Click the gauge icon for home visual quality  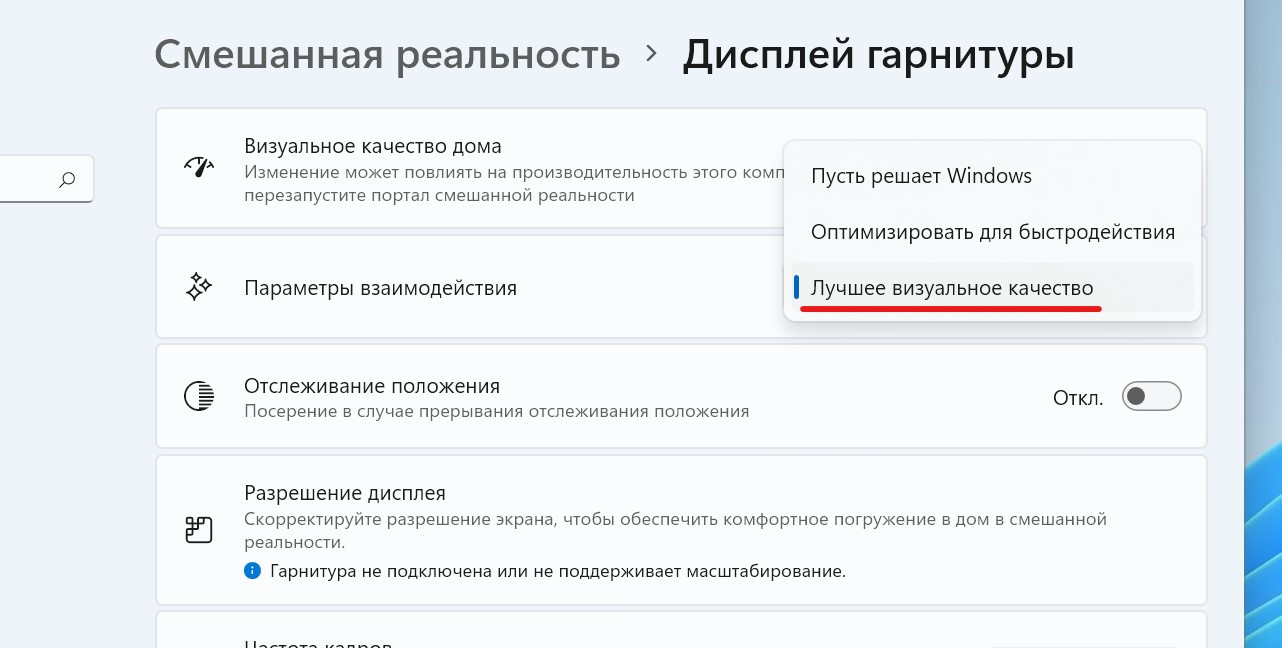click(199, 167)
